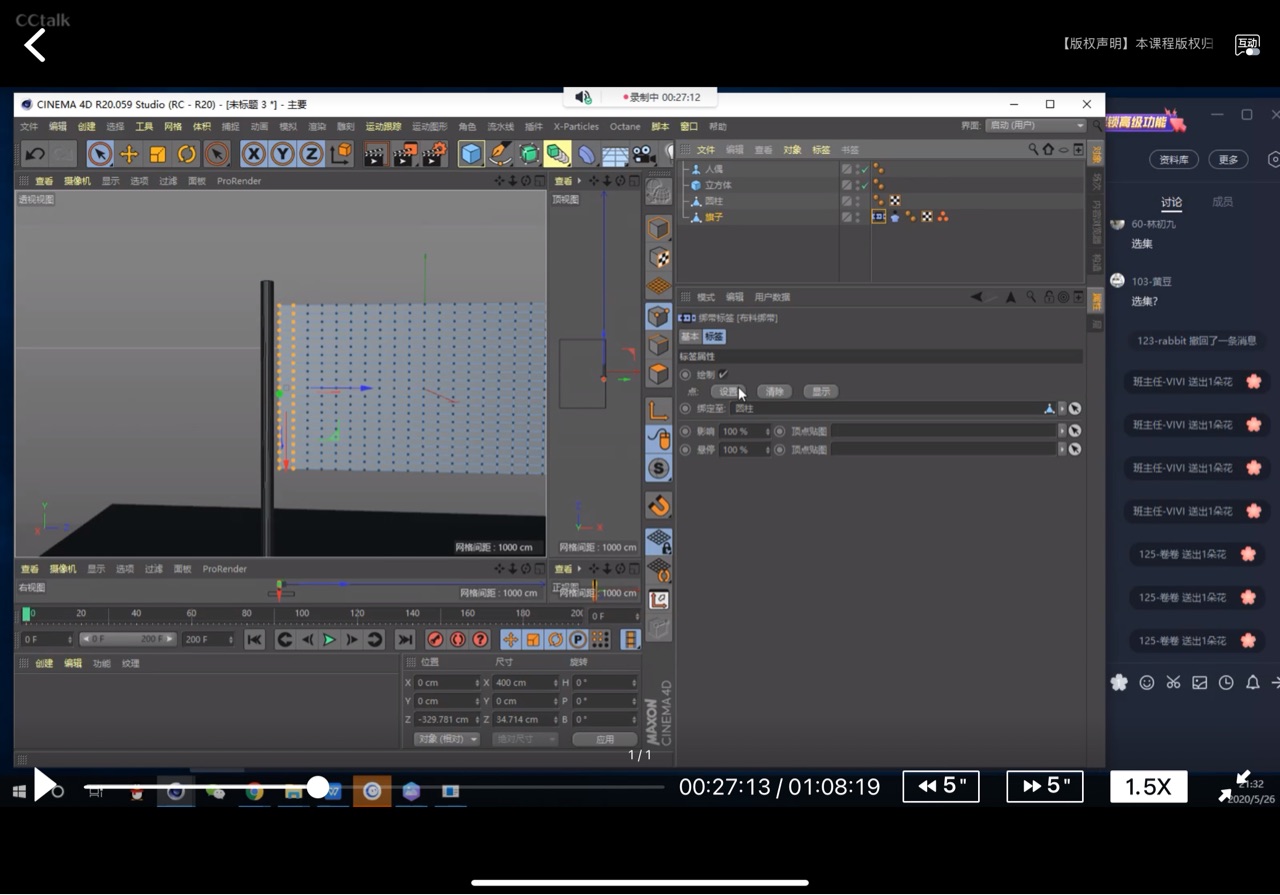This screenshot has height=895, width=1280.
Task: Open the 对象 (相对) coordinate dropdown
Action: (x=446, y=739)
